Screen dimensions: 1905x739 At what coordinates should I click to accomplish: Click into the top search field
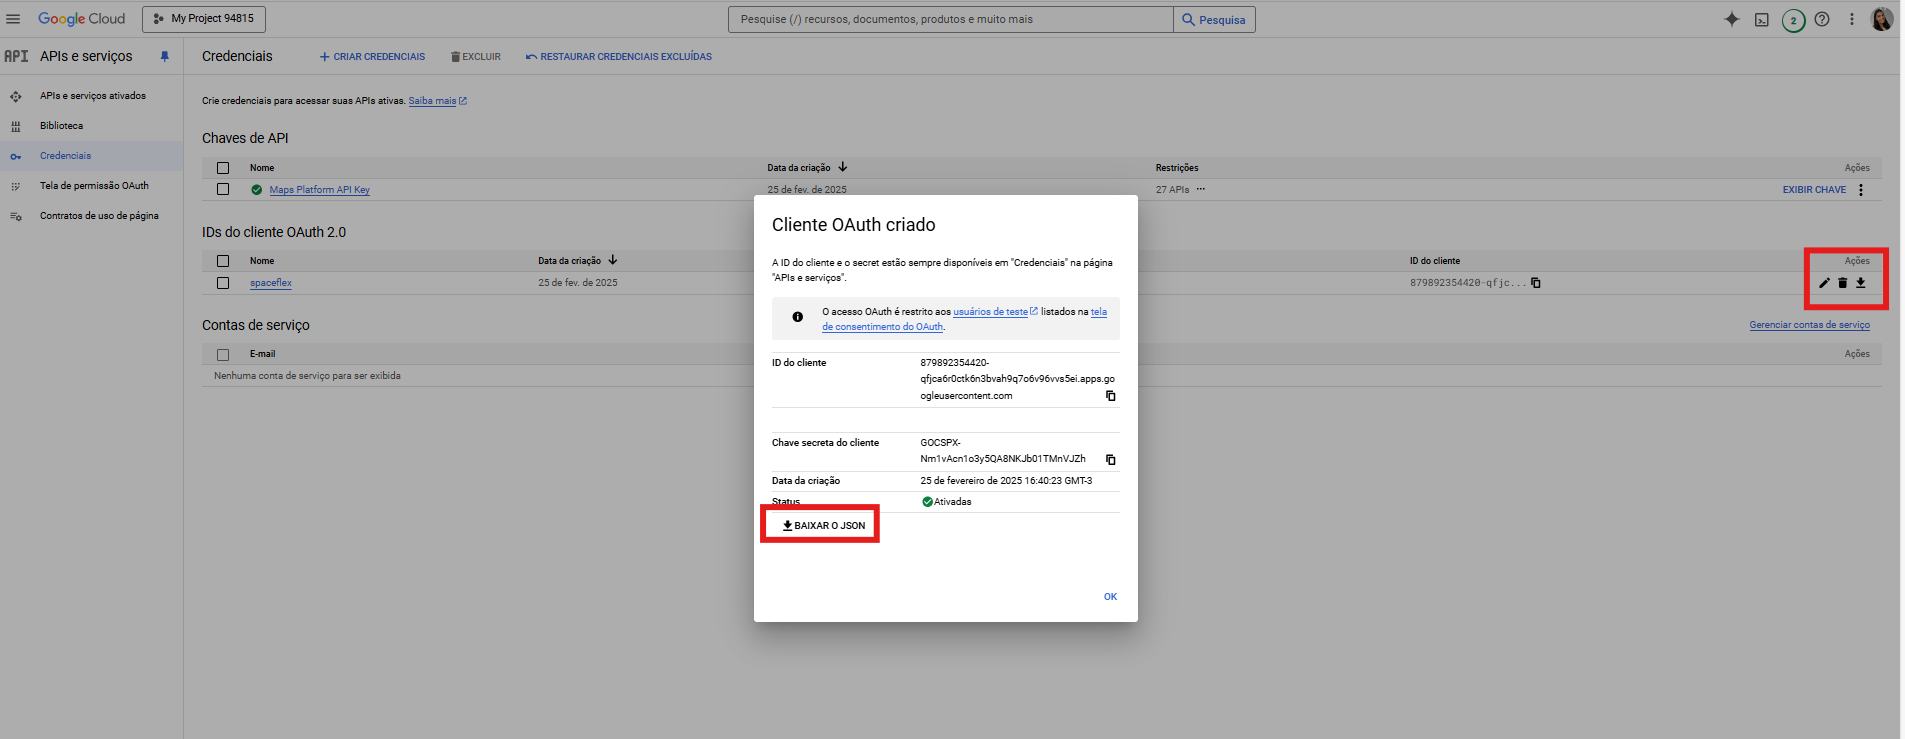pyautogui.click(x=950, y=19)
